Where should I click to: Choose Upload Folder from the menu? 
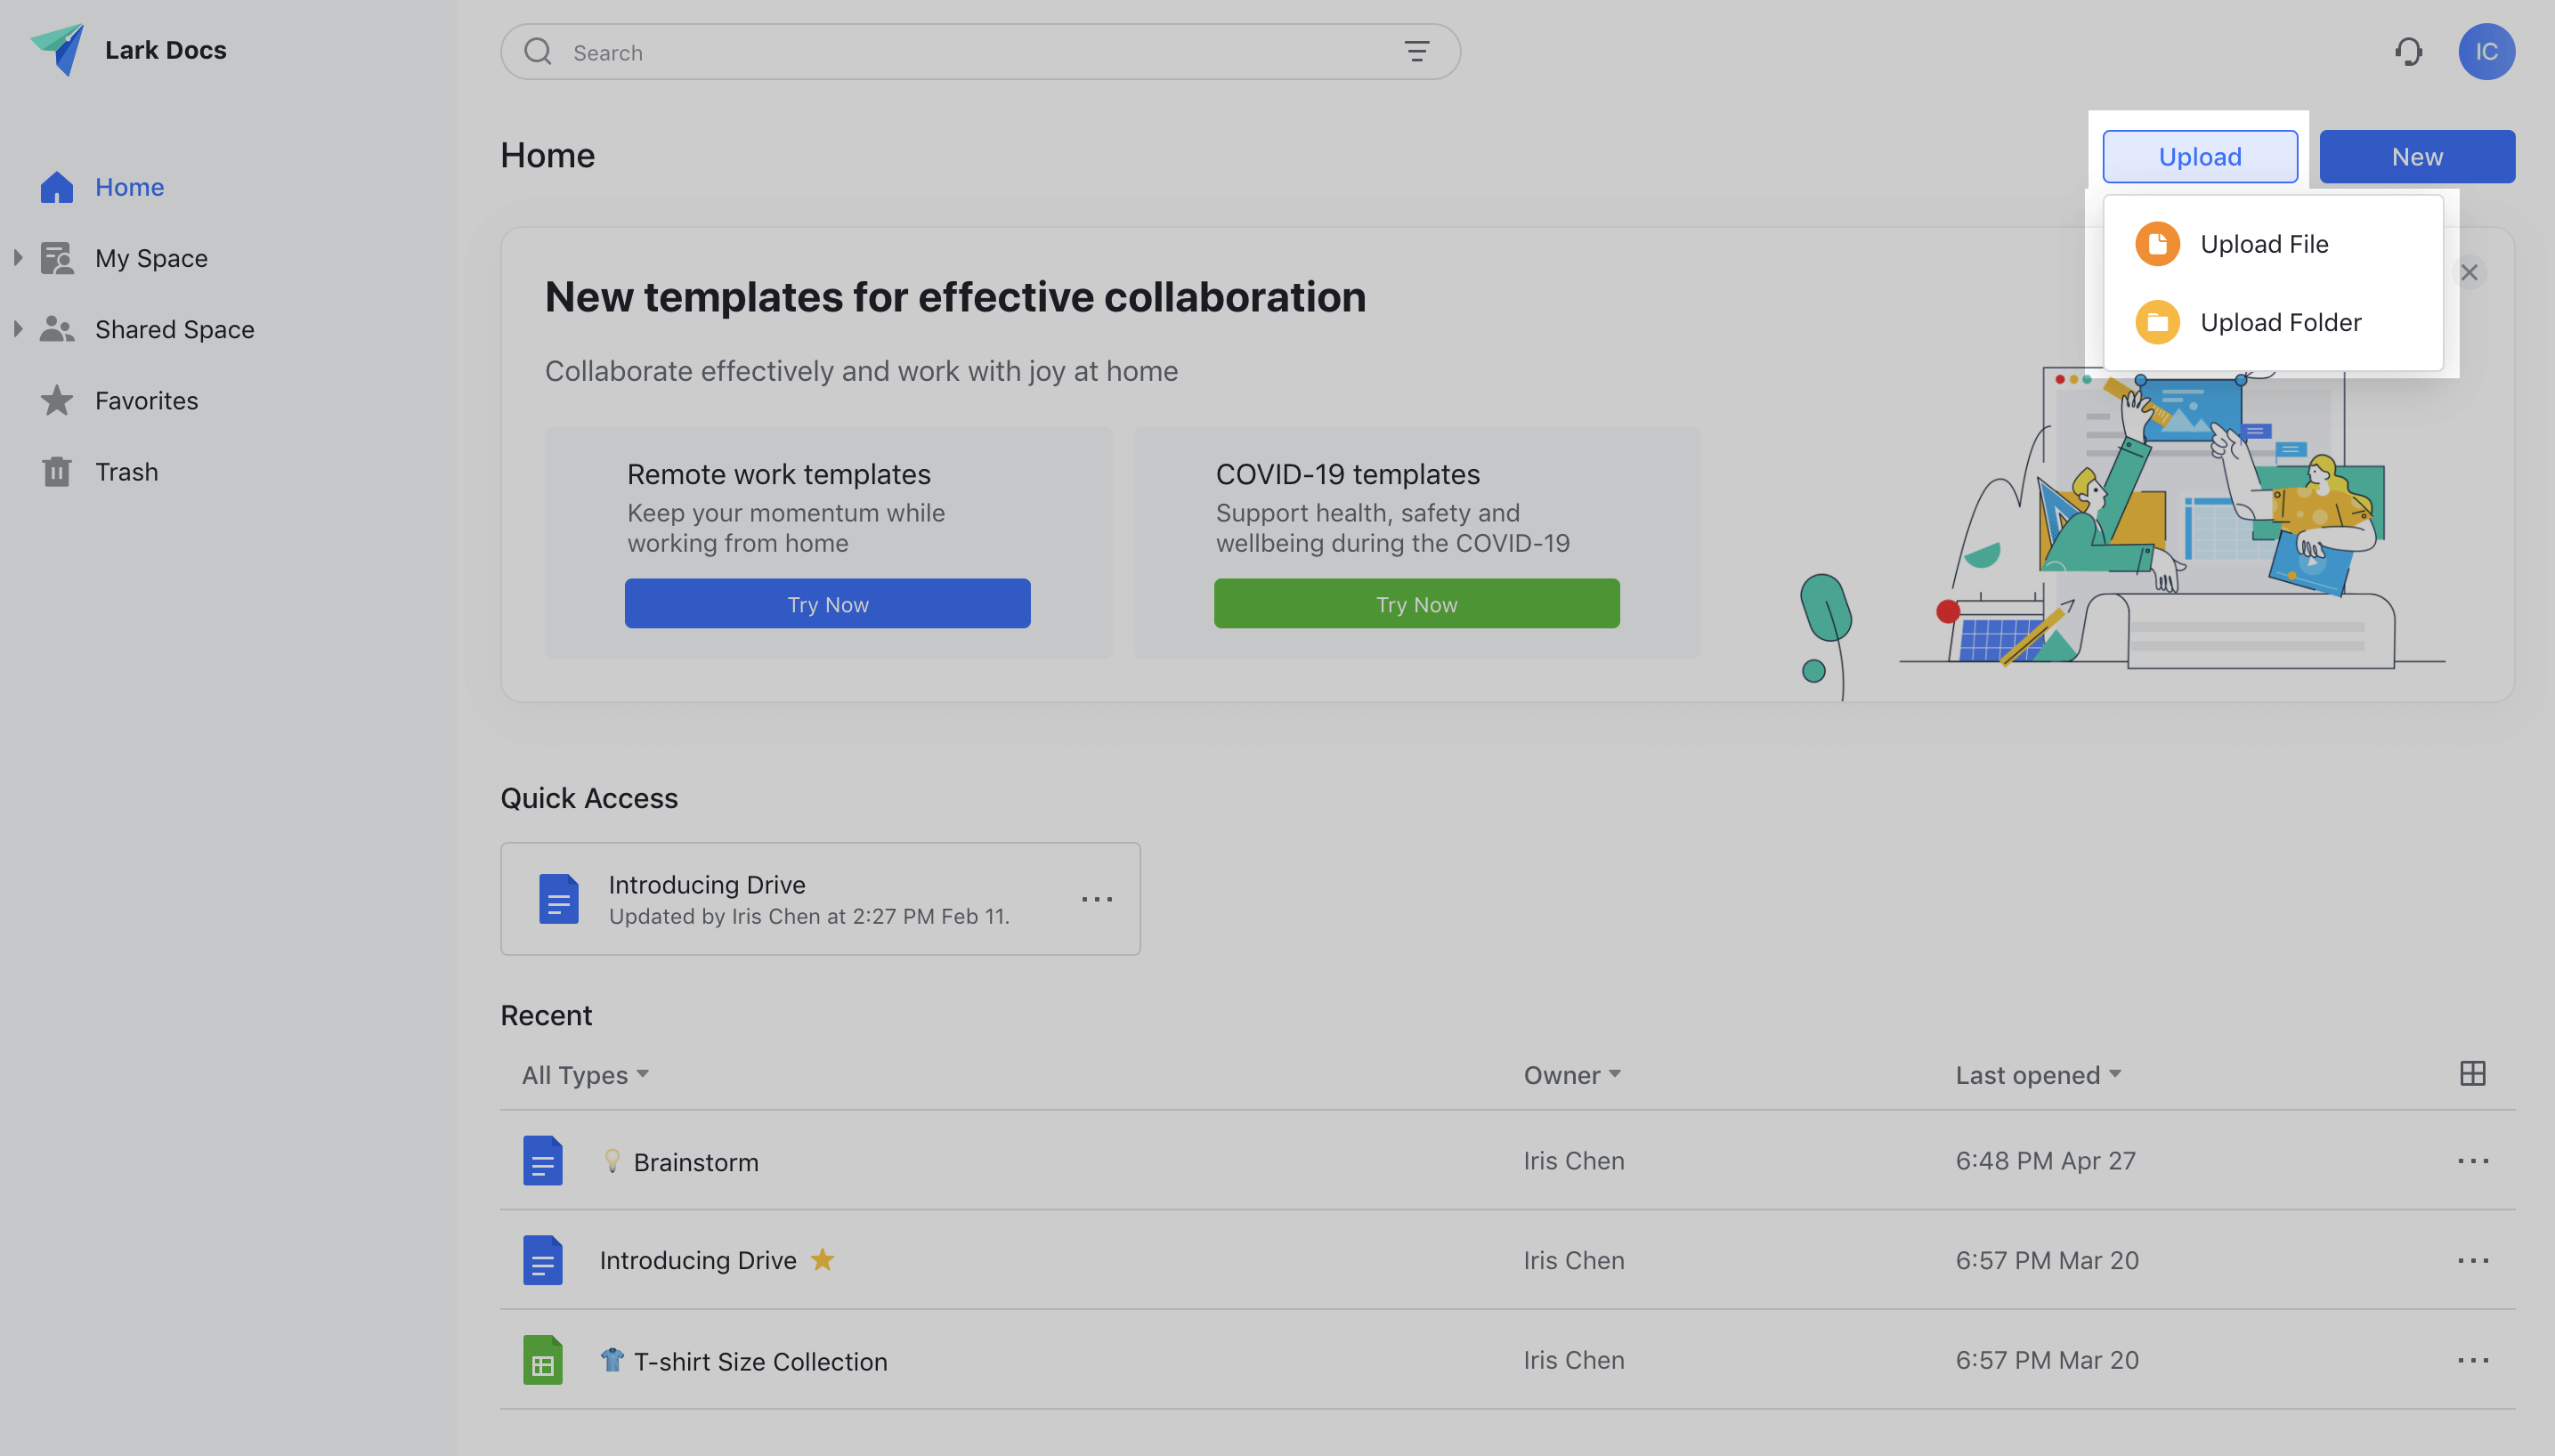pyautogui.click(x=2280, y=322)
